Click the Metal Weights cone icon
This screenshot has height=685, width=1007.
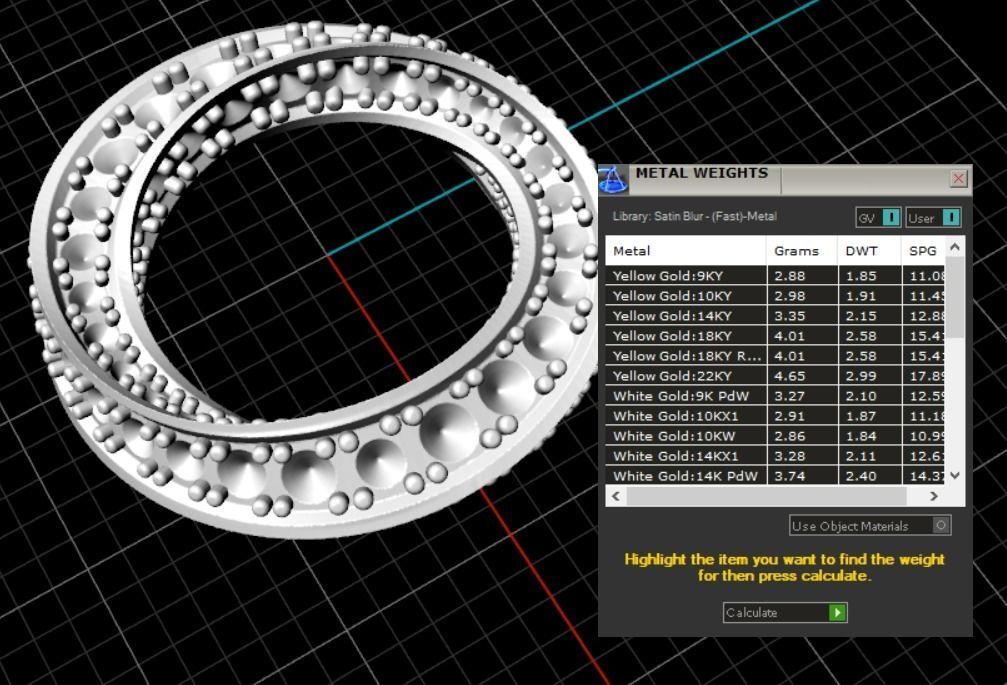click(613, 180)
